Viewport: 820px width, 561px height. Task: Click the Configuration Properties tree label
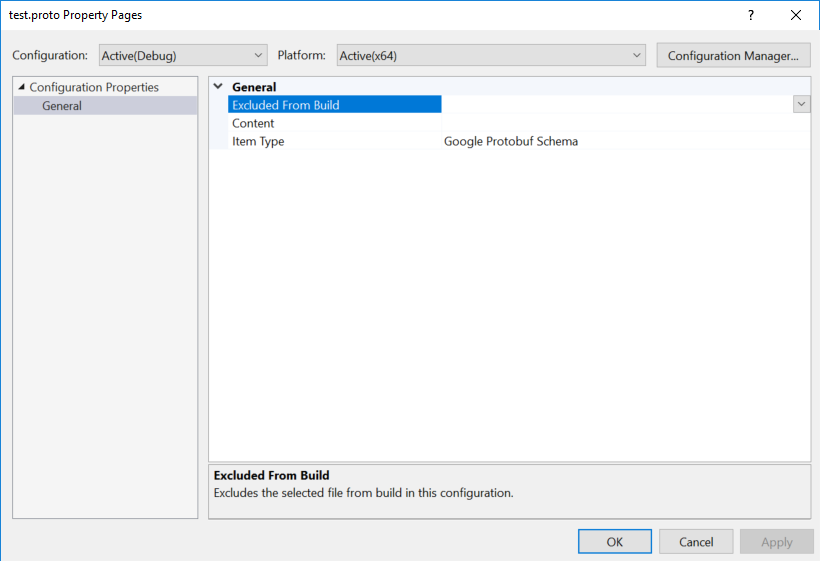pos(94,87)
